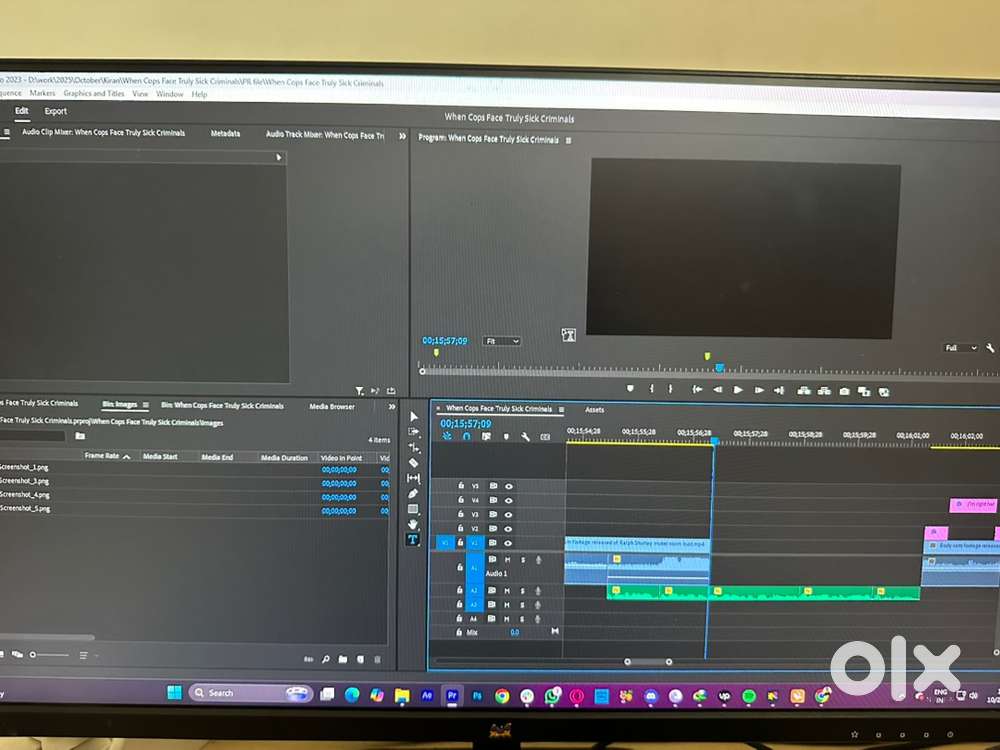Choose the Selection arrow tool
The width and height of the screenshot is (1000, 750).
[414, 417]
